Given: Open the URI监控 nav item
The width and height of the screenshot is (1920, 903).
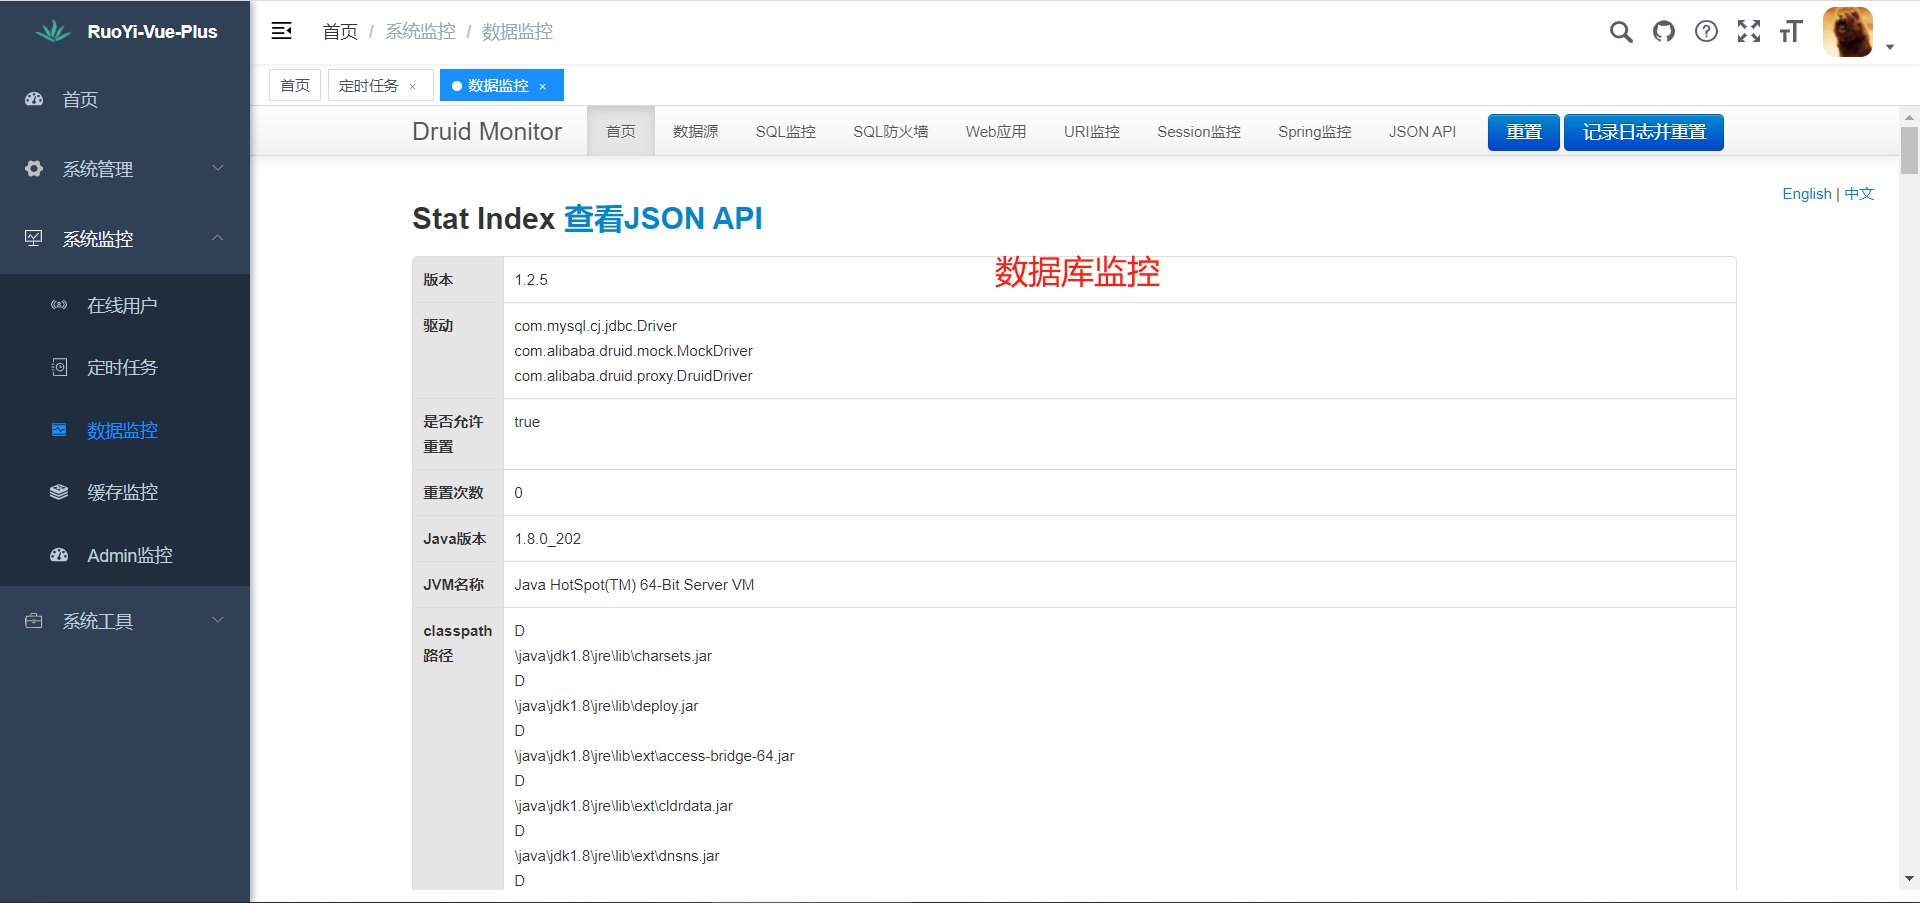Looking at the screenshot, I should click(x=1092, y=131).
